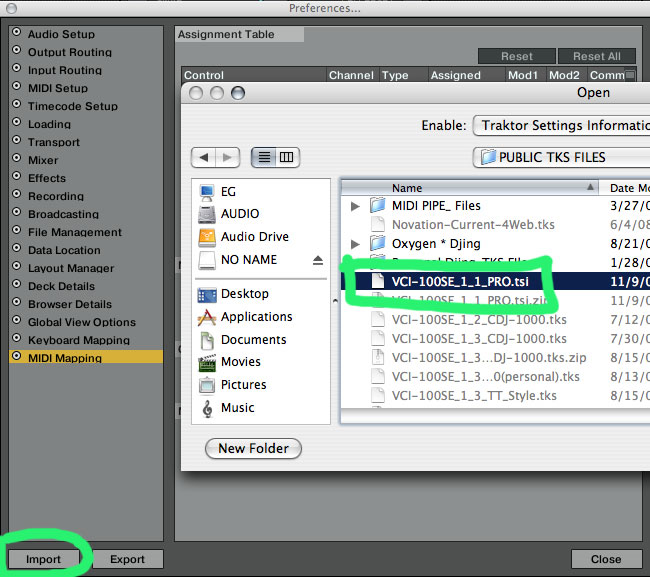This screenshot has width=650, height=577.
Task: Open the Enable file type dropdown
Action: [x=560, y=125]
